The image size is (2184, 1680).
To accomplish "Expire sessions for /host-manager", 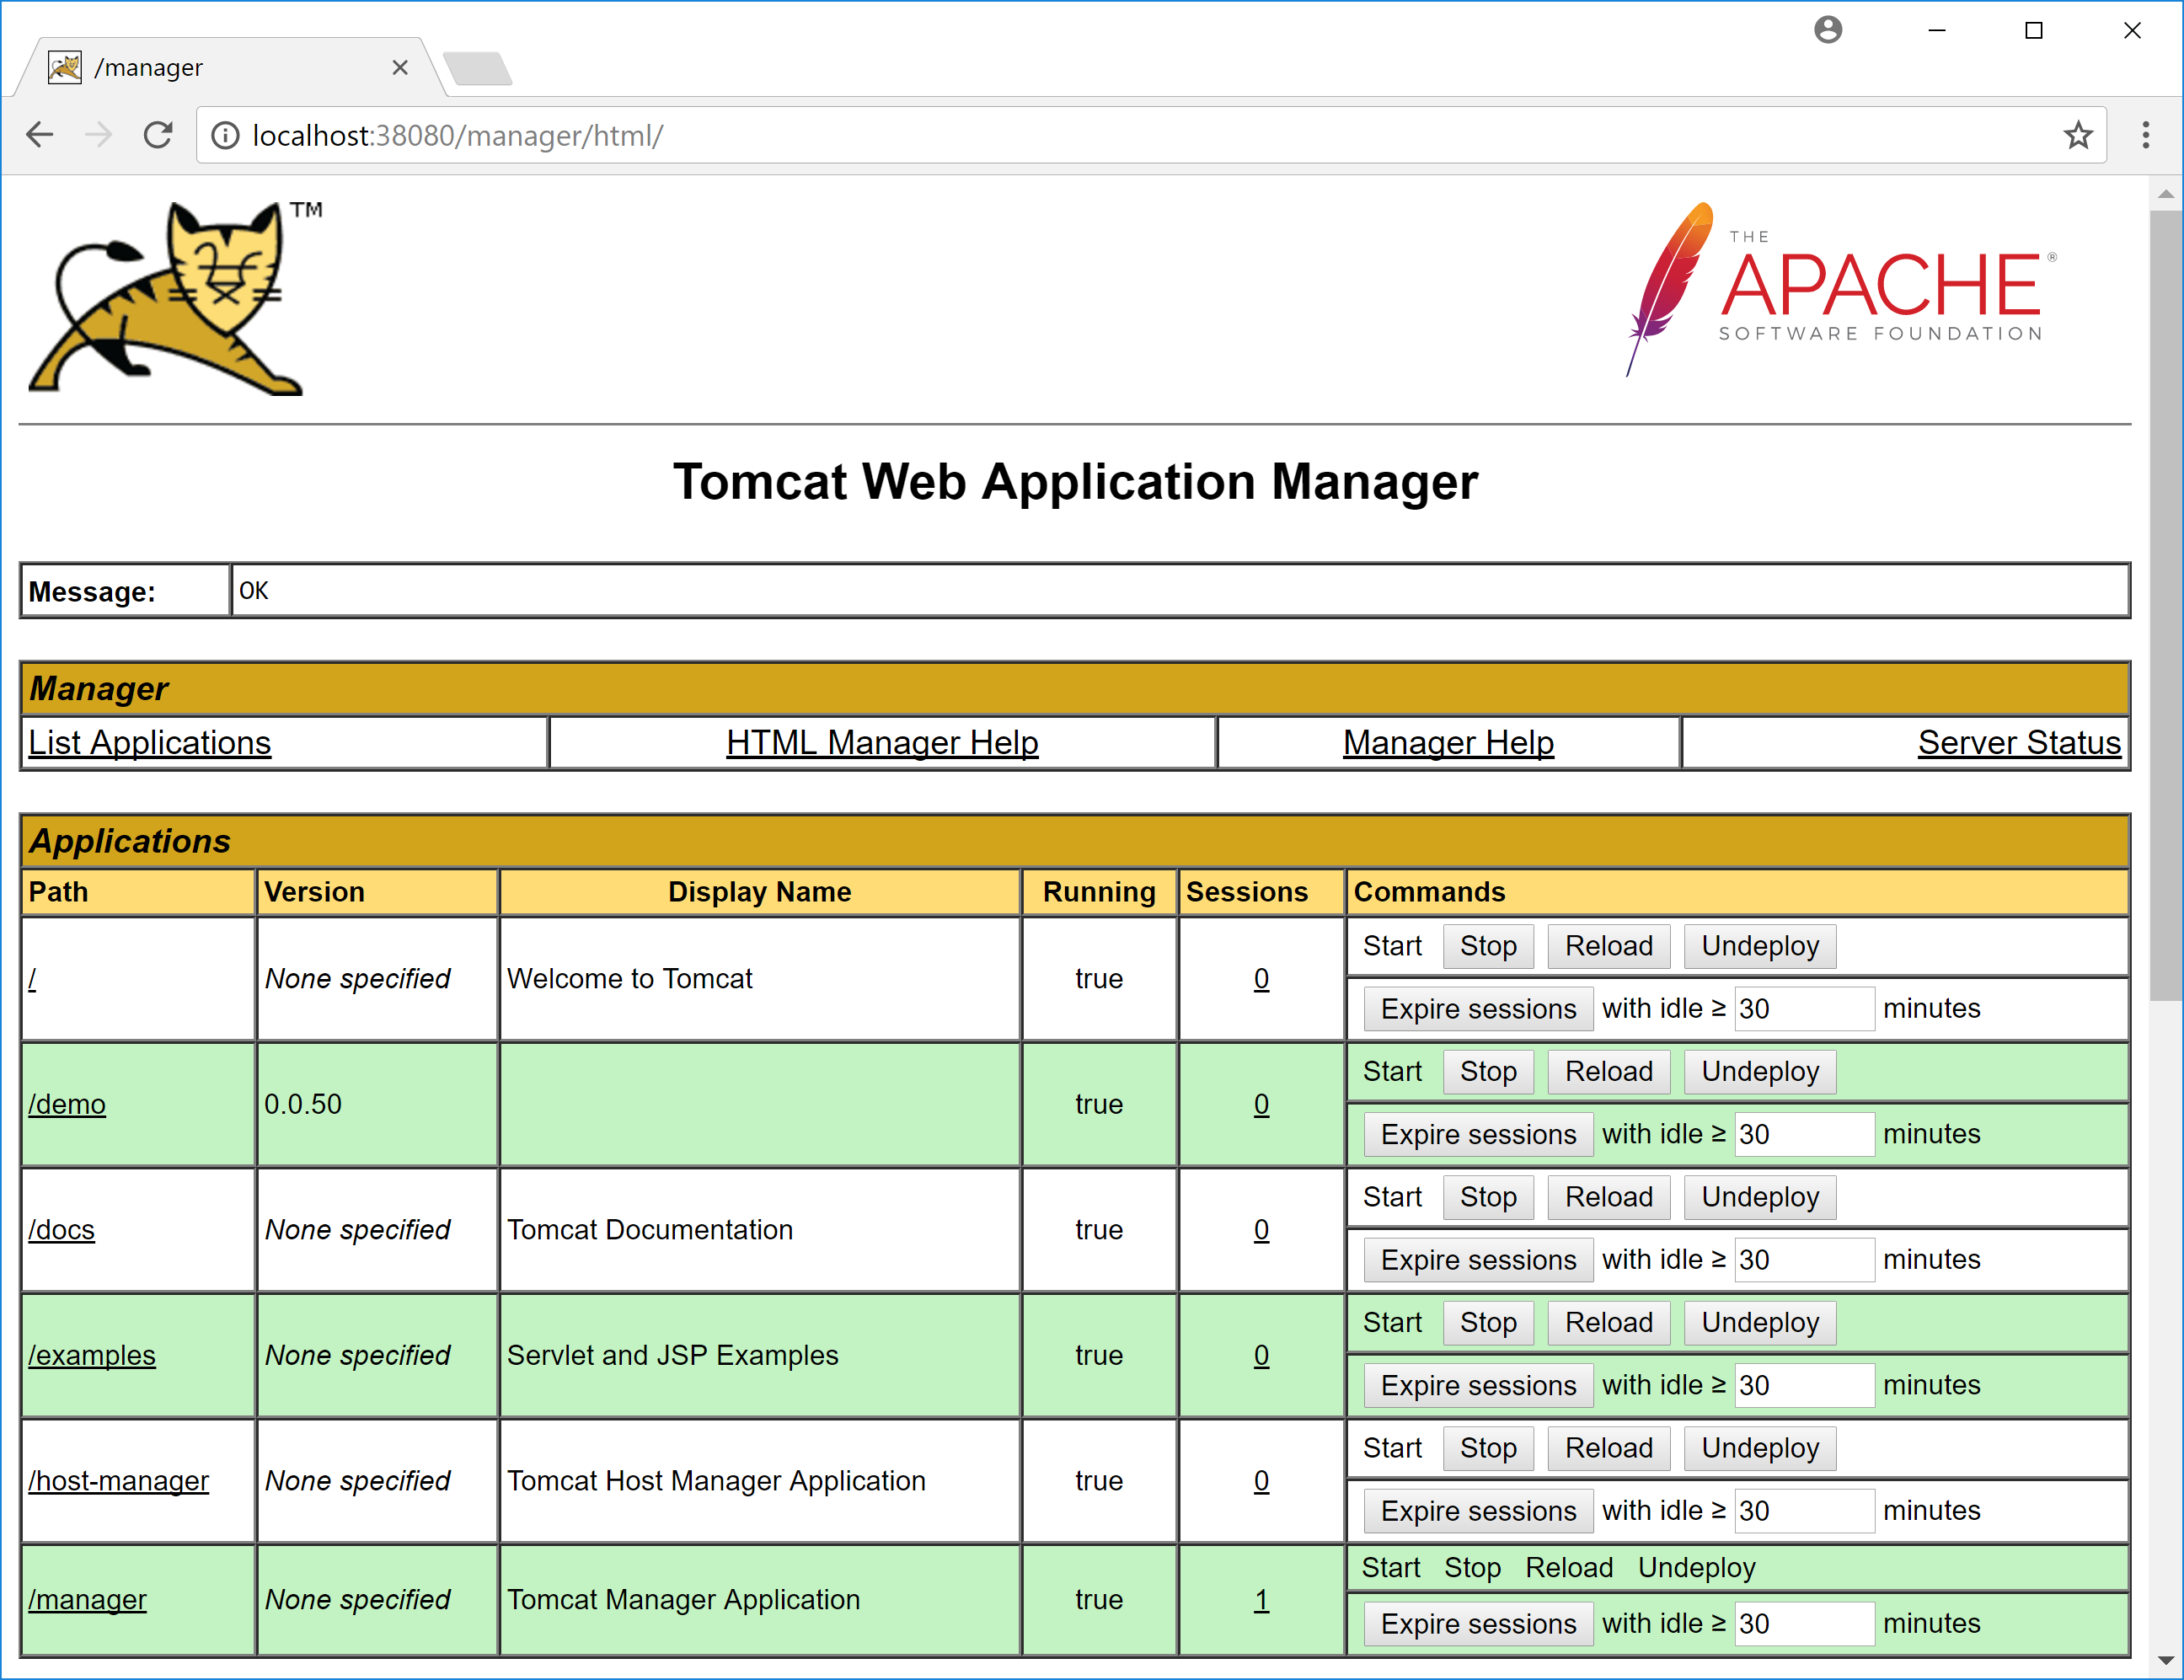I will (1477, 1511).
